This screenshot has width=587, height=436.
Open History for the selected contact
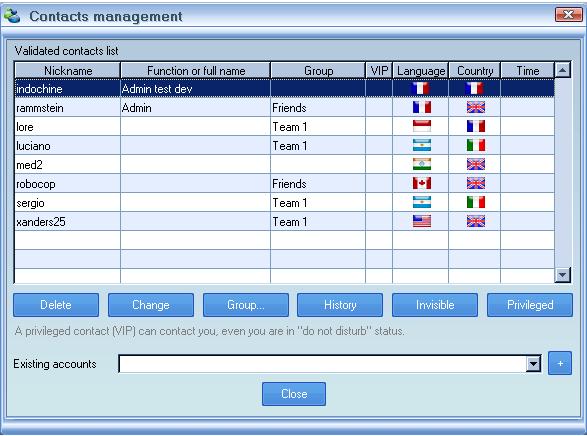tap(340, 305)
